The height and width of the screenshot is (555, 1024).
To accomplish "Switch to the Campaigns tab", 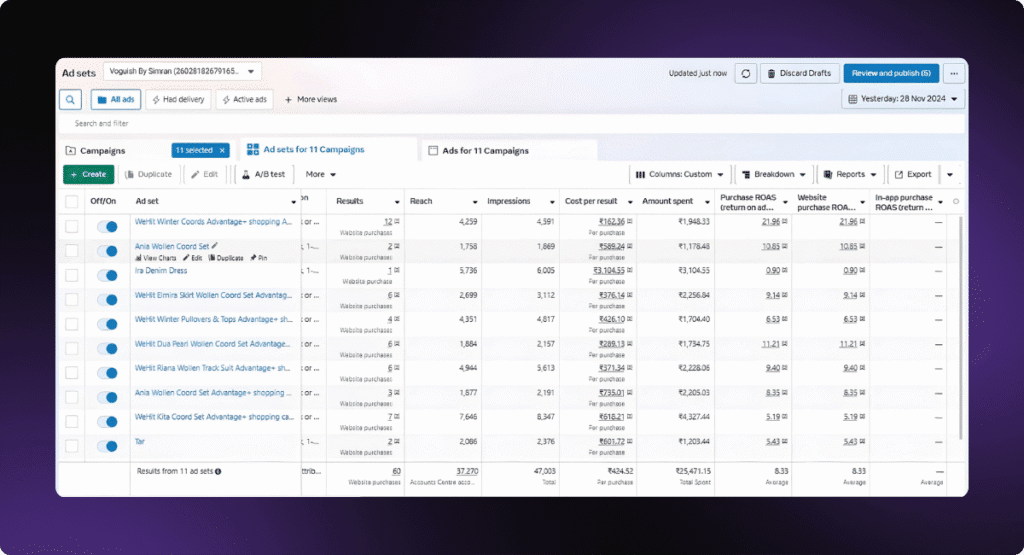I will tap(103, 150).
